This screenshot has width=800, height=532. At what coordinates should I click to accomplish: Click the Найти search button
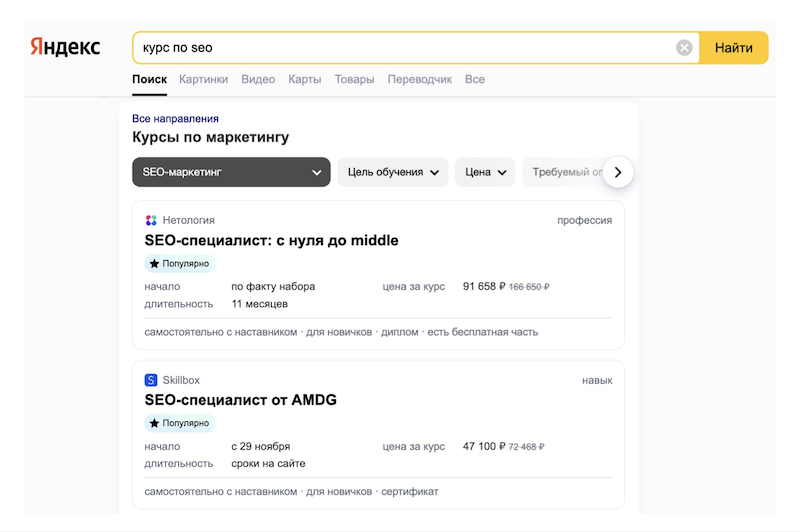click(734, 48)
